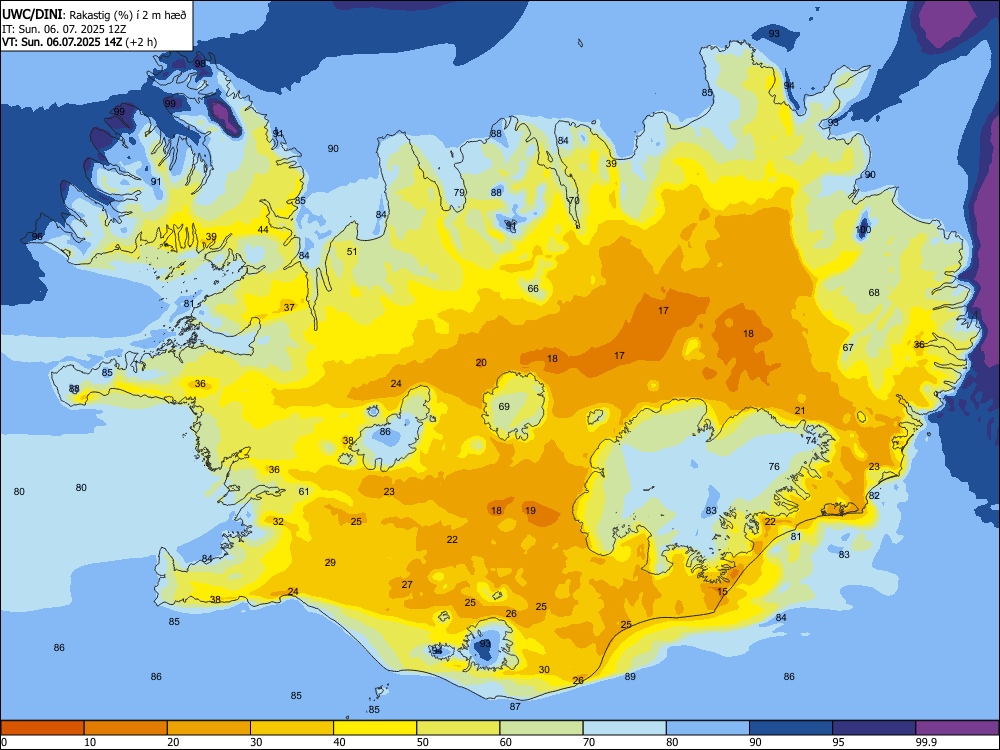Pick the 80–90% light blue legend swatch
This screenshot has height=750, width=1000.
pos(708,728)
